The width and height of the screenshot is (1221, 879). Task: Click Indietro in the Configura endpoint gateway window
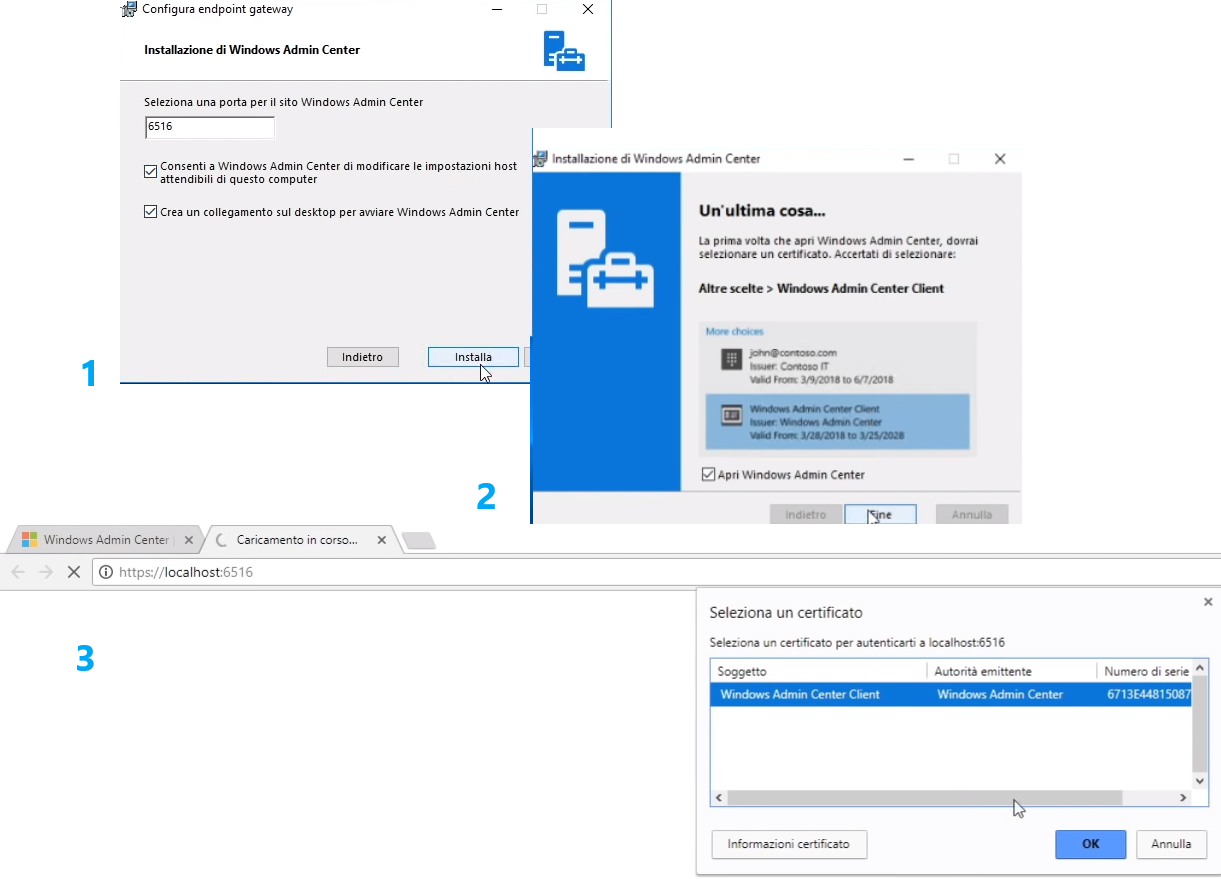click(362, 357)
